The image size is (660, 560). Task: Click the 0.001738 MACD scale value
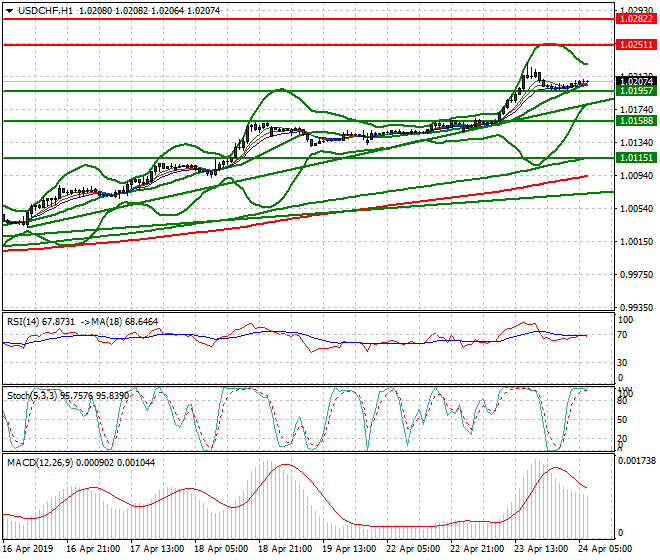pyautogui.click(x=637, y=461)
